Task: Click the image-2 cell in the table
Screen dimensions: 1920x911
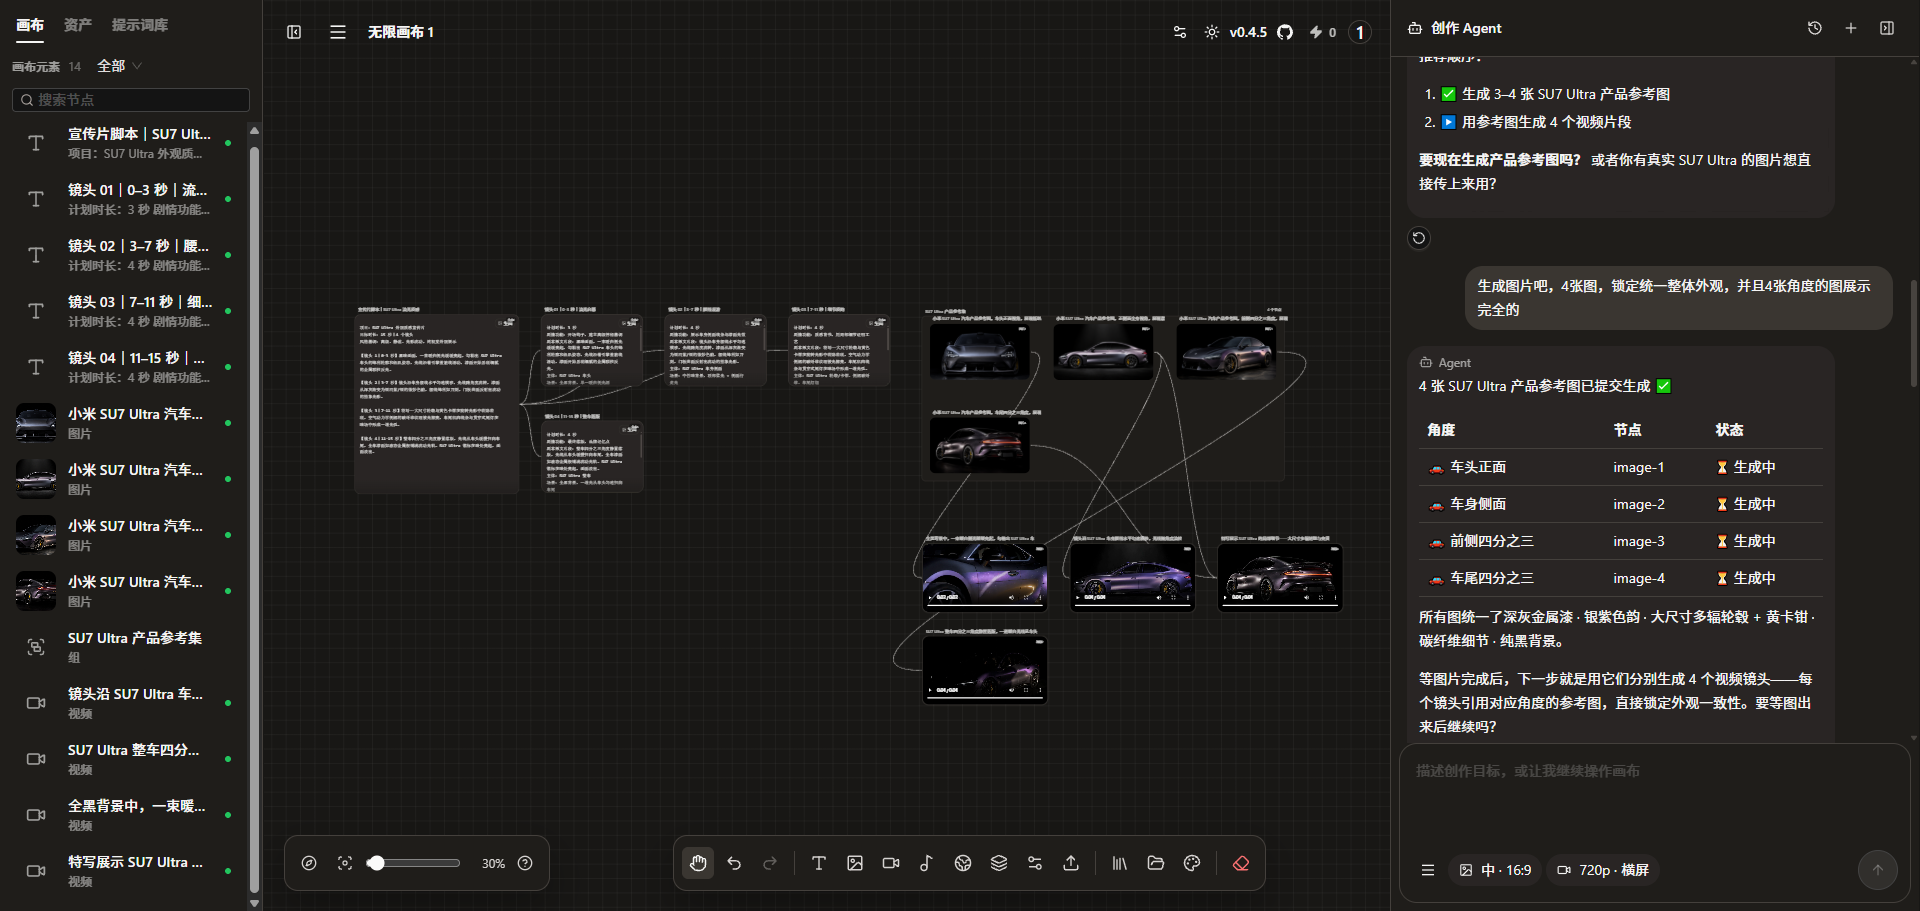Action: [x=1639, y=504]
